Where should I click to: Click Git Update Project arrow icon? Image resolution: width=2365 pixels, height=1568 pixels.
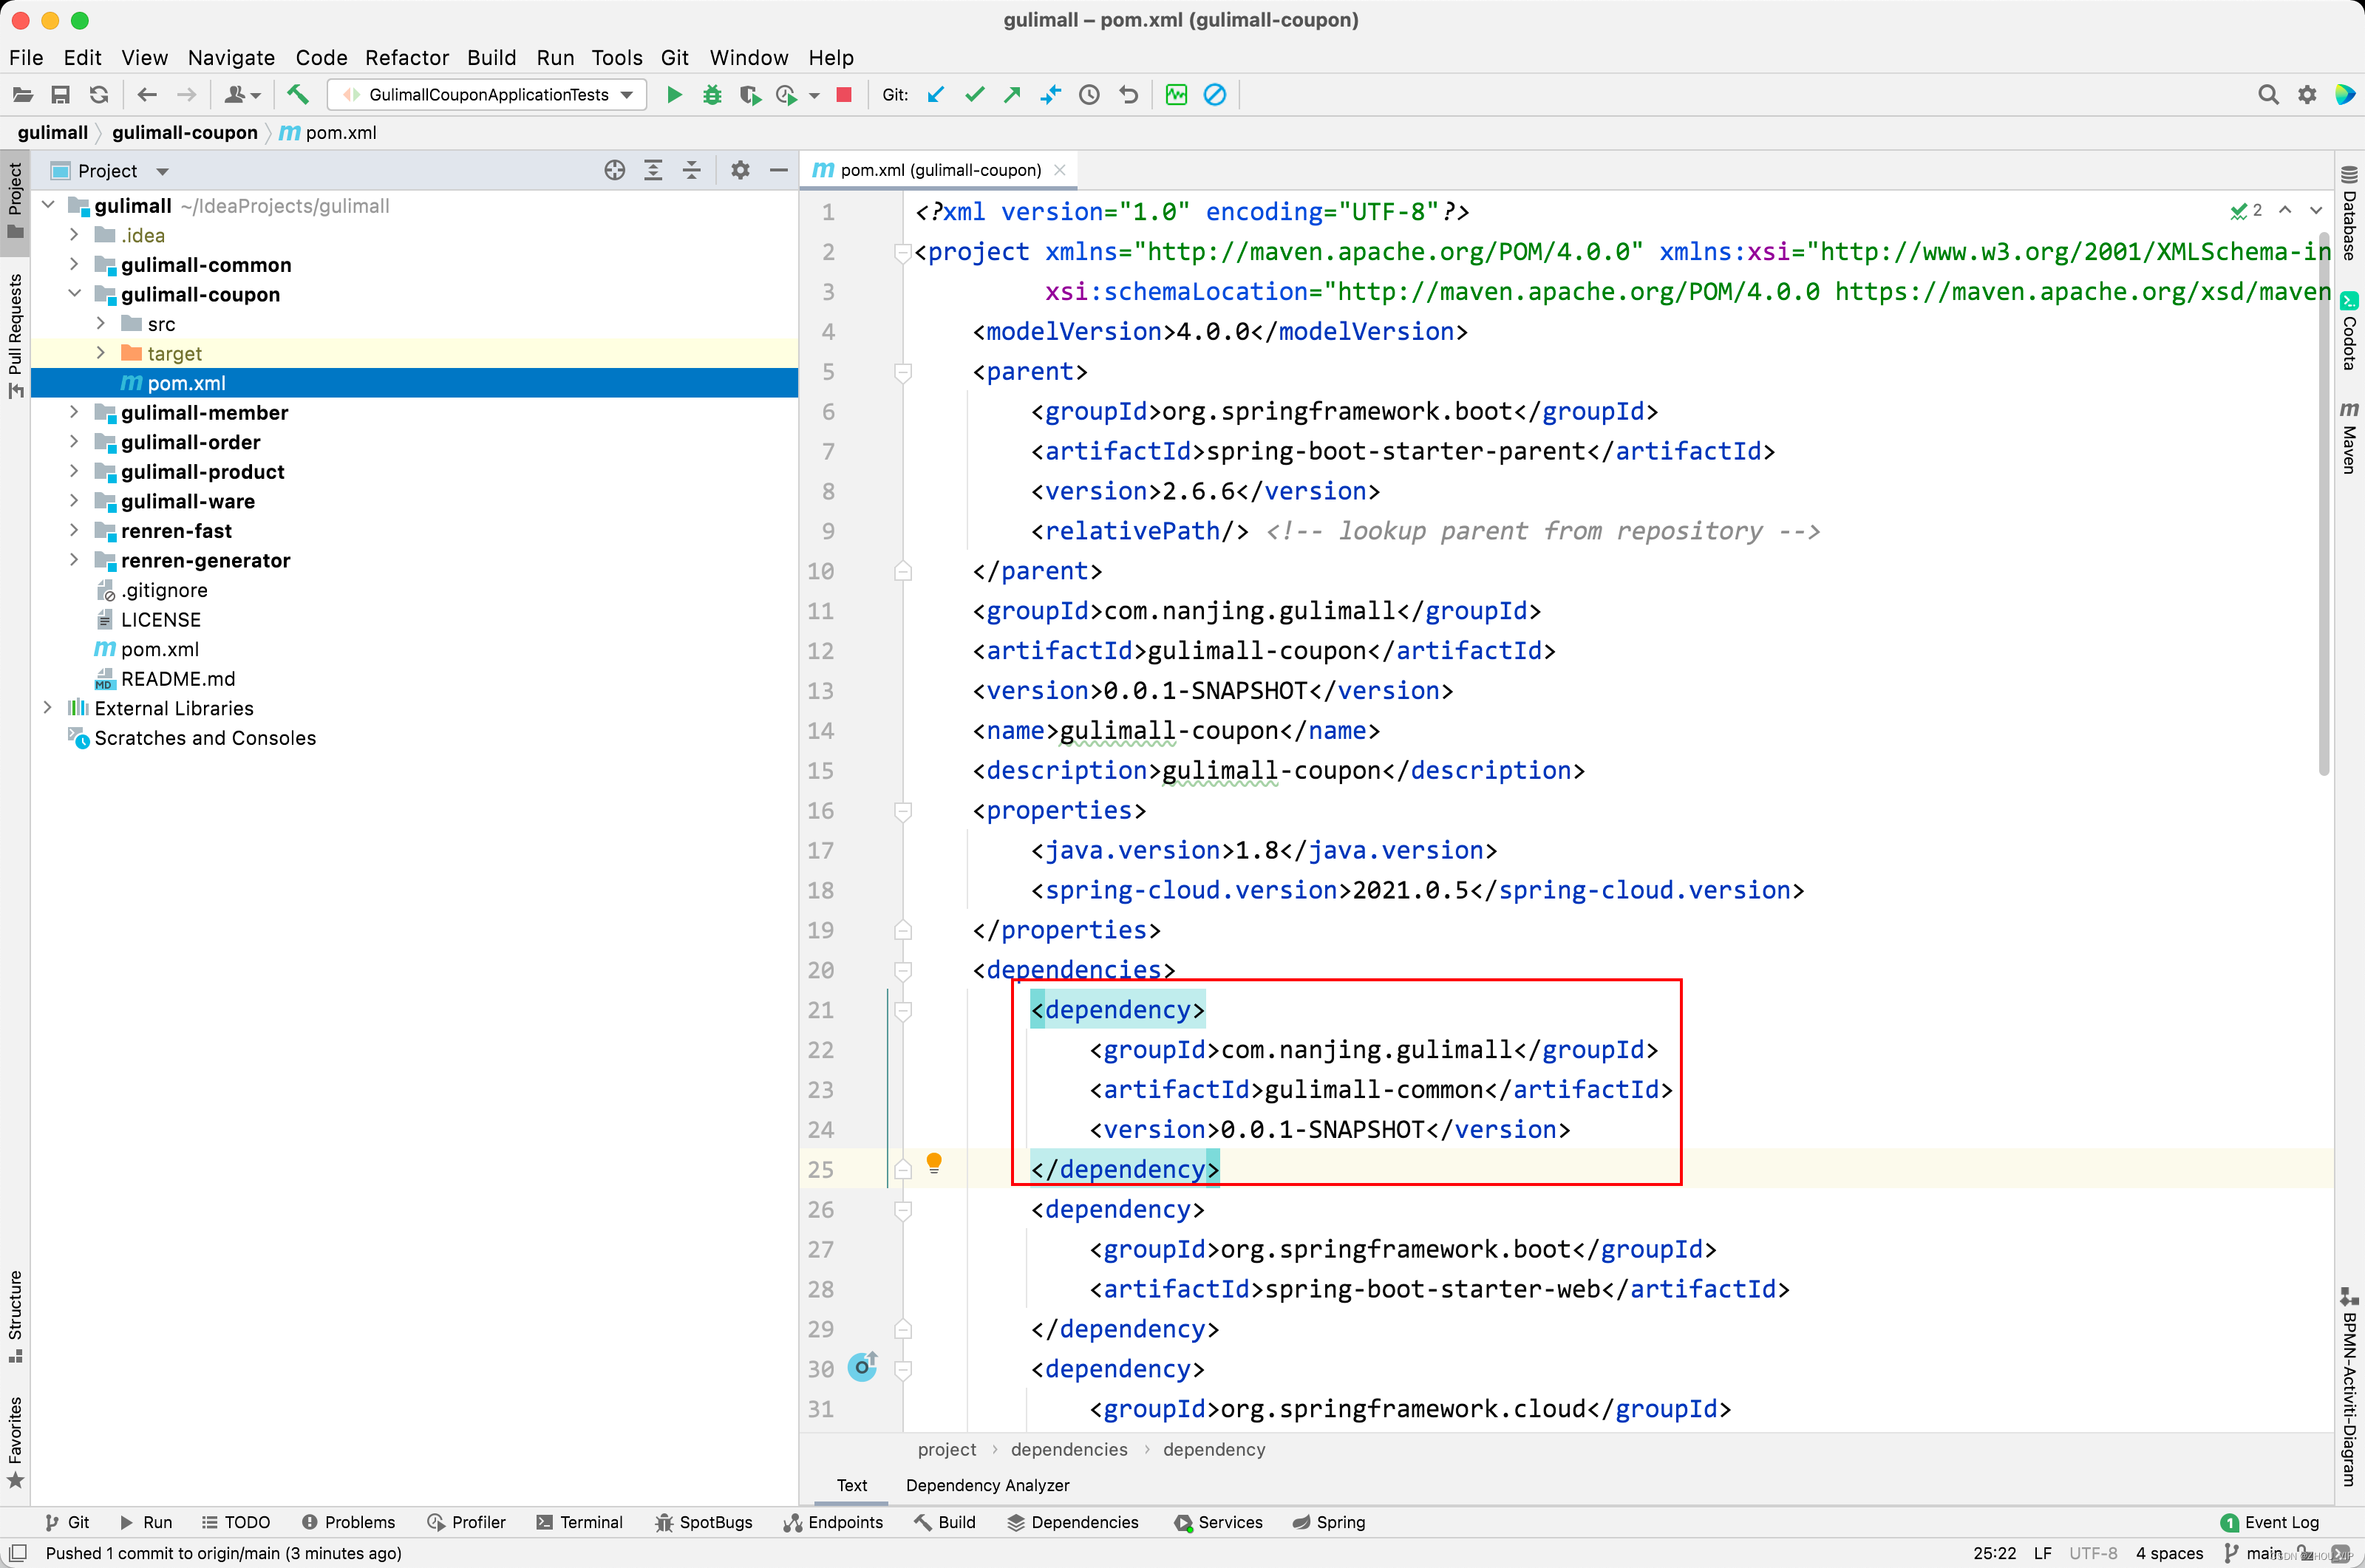pos(935,95)
